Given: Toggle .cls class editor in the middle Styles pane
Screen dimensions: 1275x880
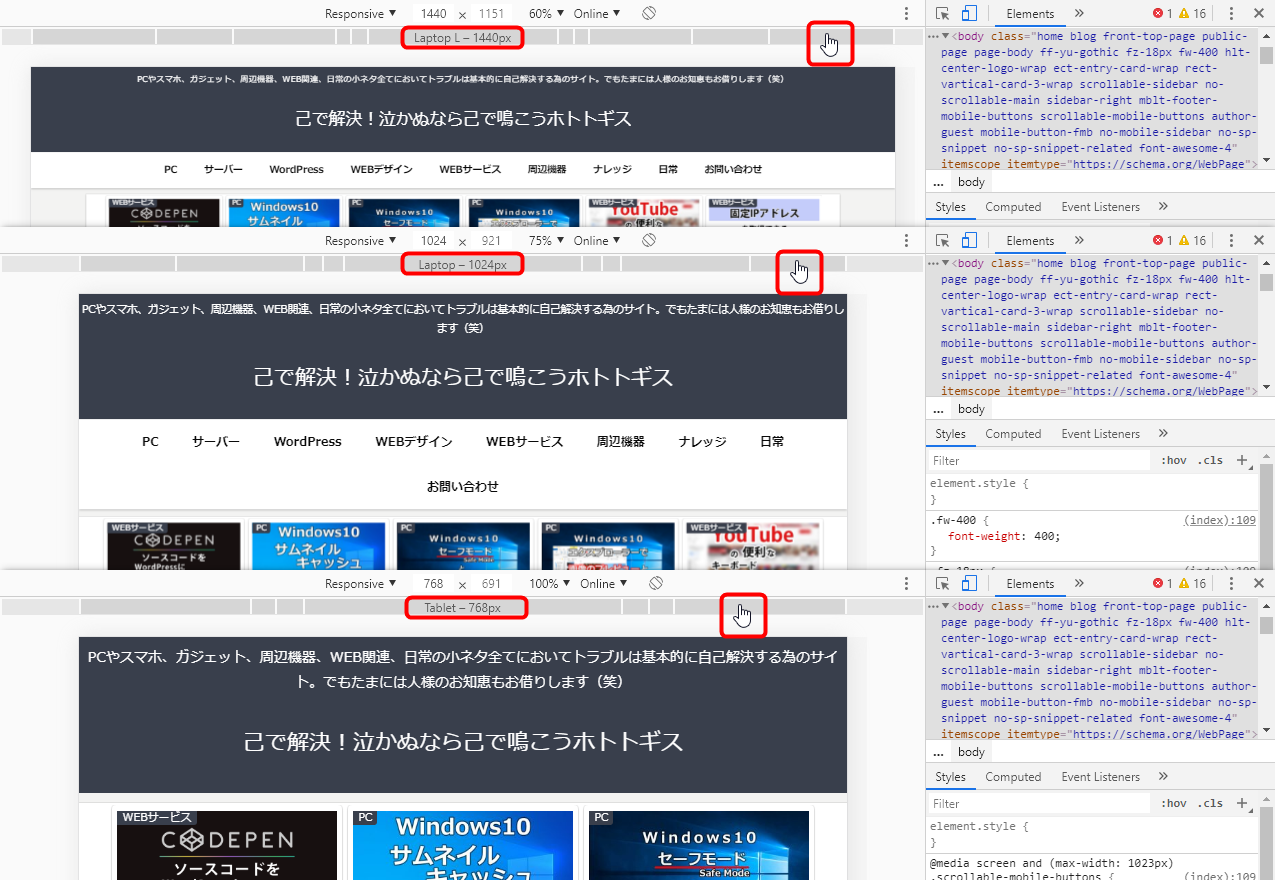Looking at the screenshot, I should 1211,461.
